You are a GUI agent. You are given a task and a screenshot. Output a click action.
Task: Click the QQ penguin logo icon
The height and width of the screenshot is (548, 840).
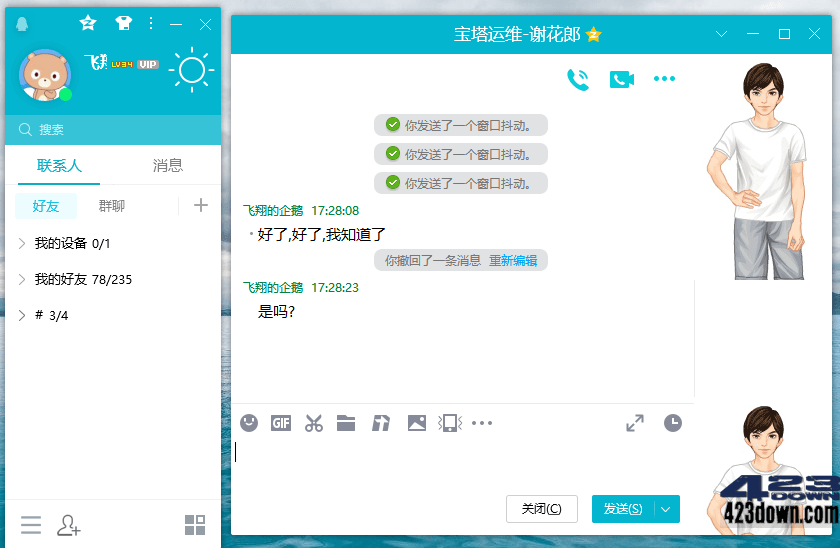click(x=22, y=24)
